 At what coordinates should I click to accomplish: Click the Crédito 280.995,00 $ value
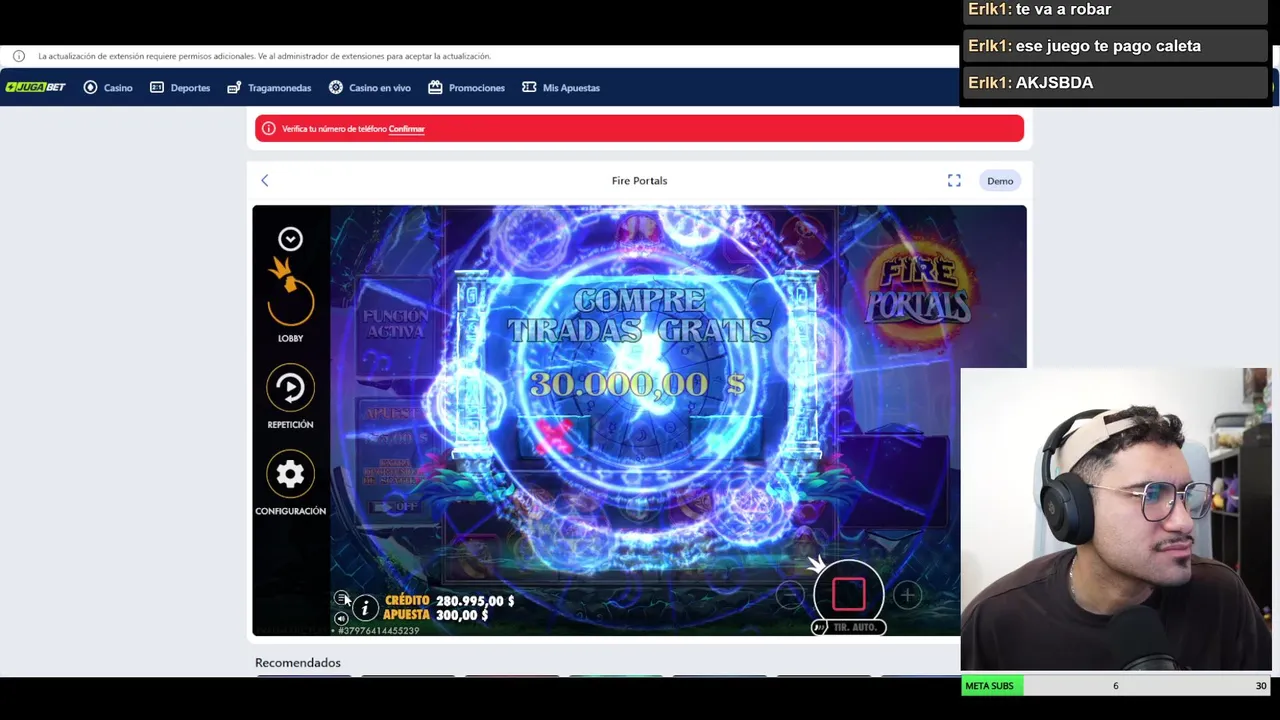click(475, 601)
